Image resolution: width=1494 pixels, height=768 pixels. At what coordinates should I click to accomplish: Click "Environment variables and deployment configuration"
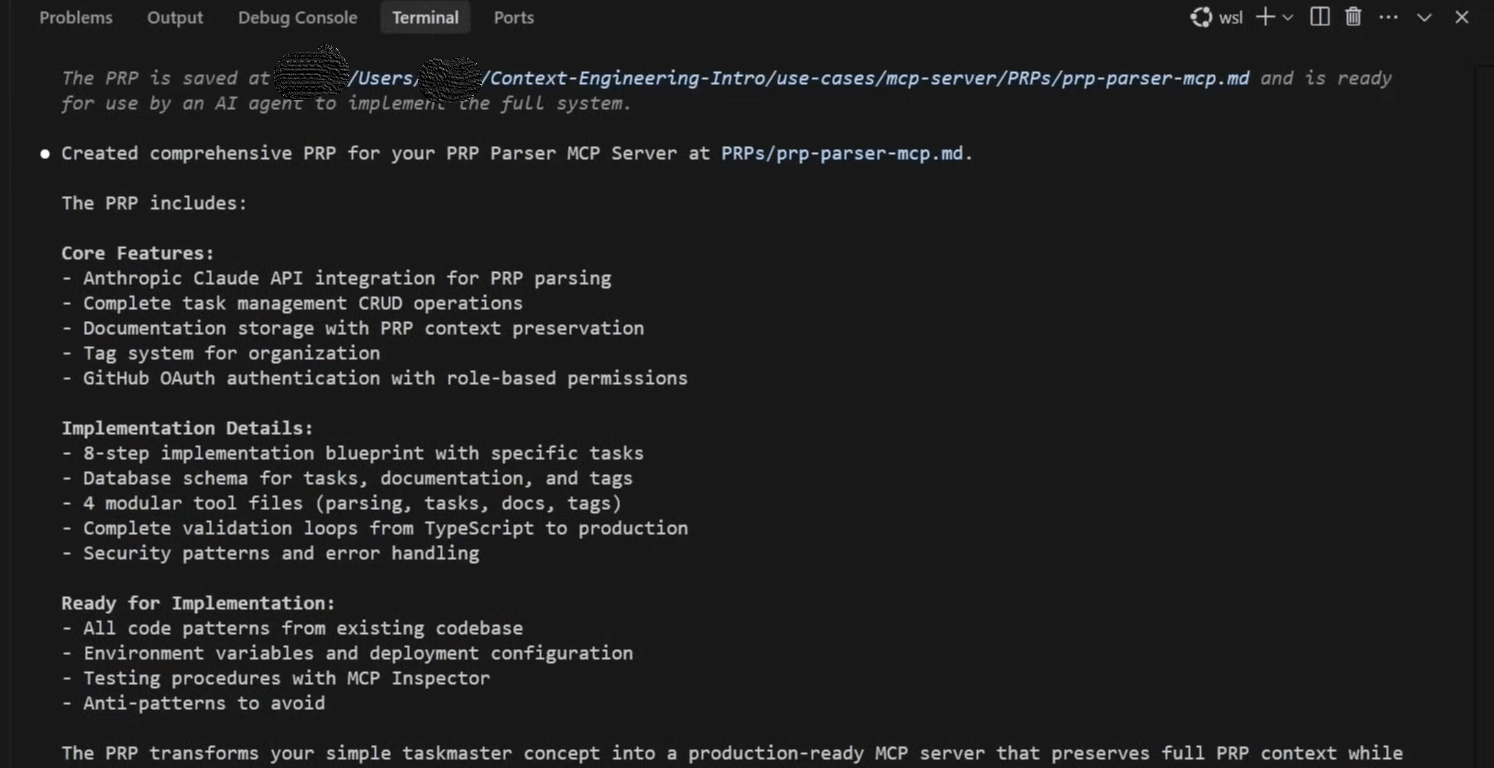pyautogui.click(x=358, y=653)
